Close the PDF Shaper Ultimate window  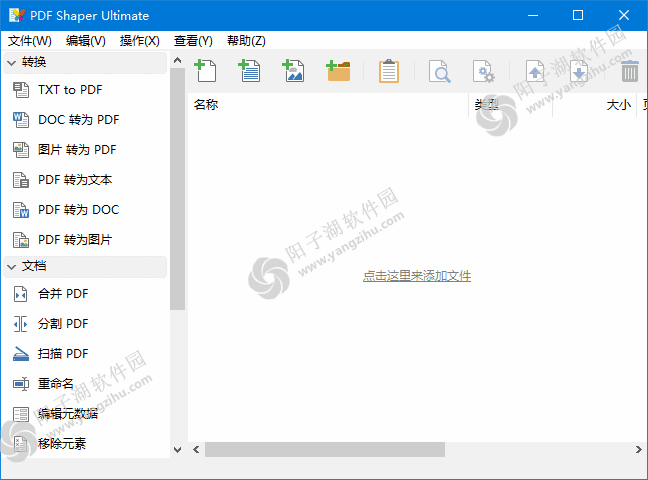(x=624, y=15)
